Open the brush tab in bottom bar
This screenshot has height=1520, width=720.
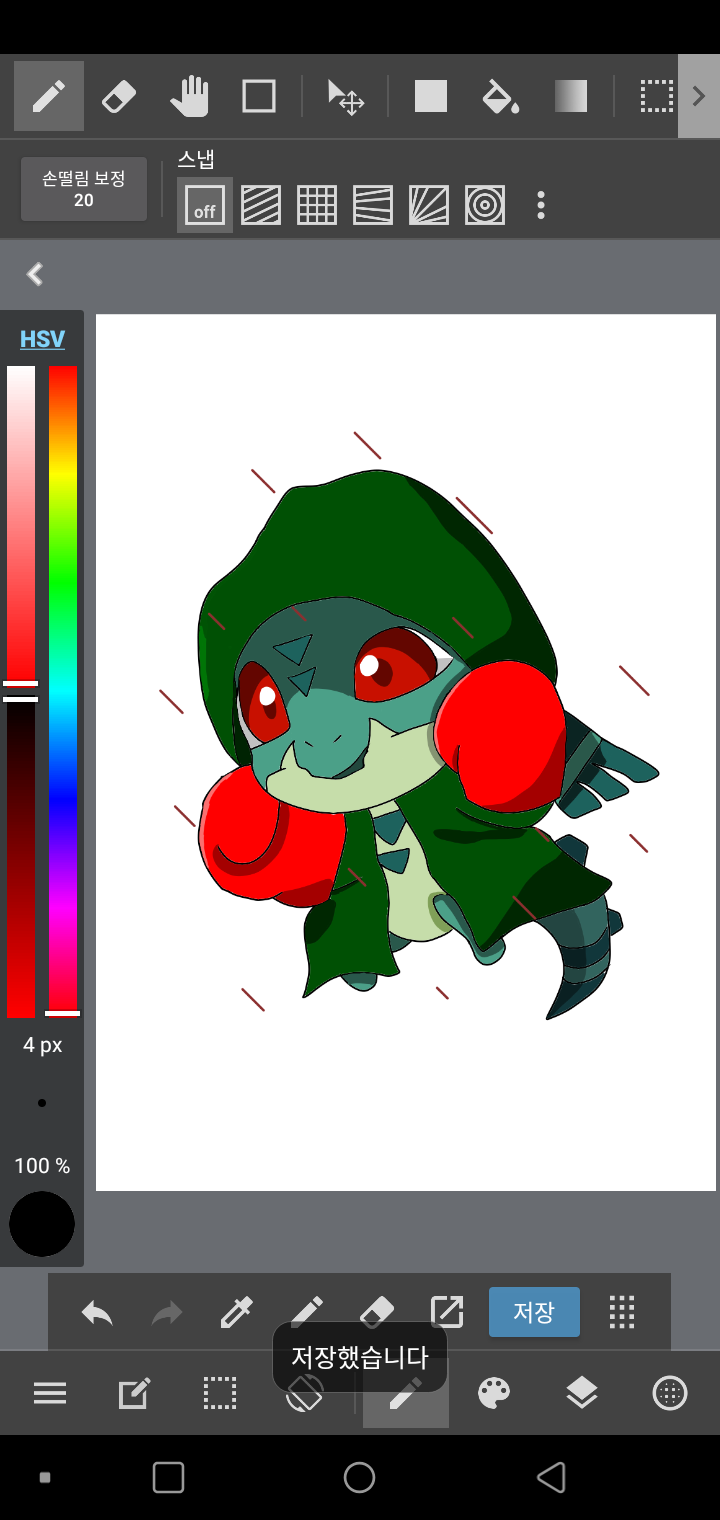coord(406,1393)
